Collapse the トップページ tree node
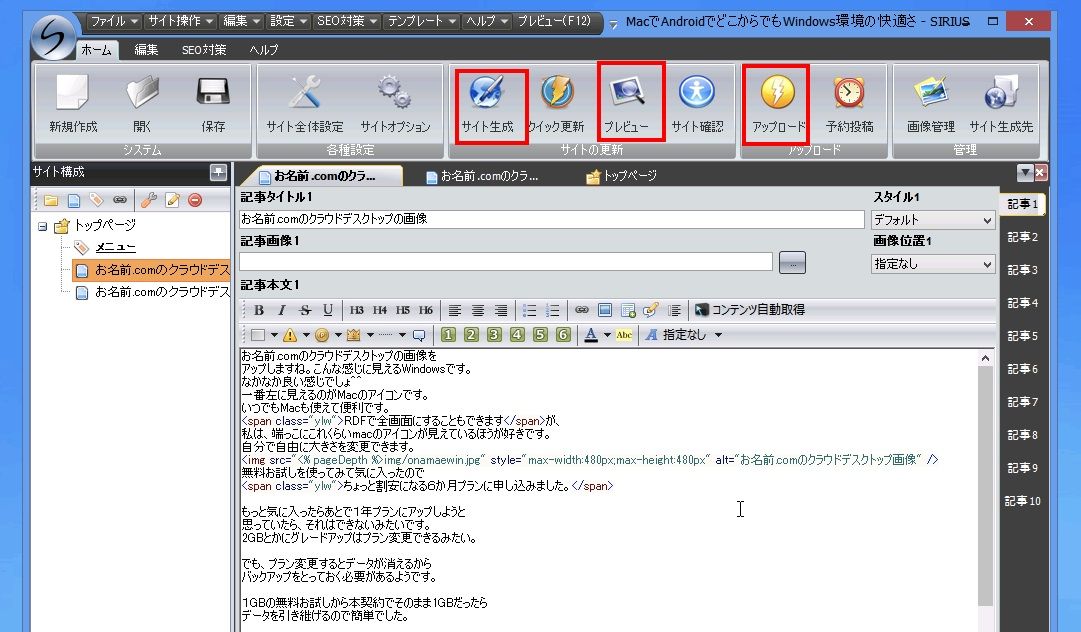Screen dimensions: 1081x632 click(x=43, y=225)
